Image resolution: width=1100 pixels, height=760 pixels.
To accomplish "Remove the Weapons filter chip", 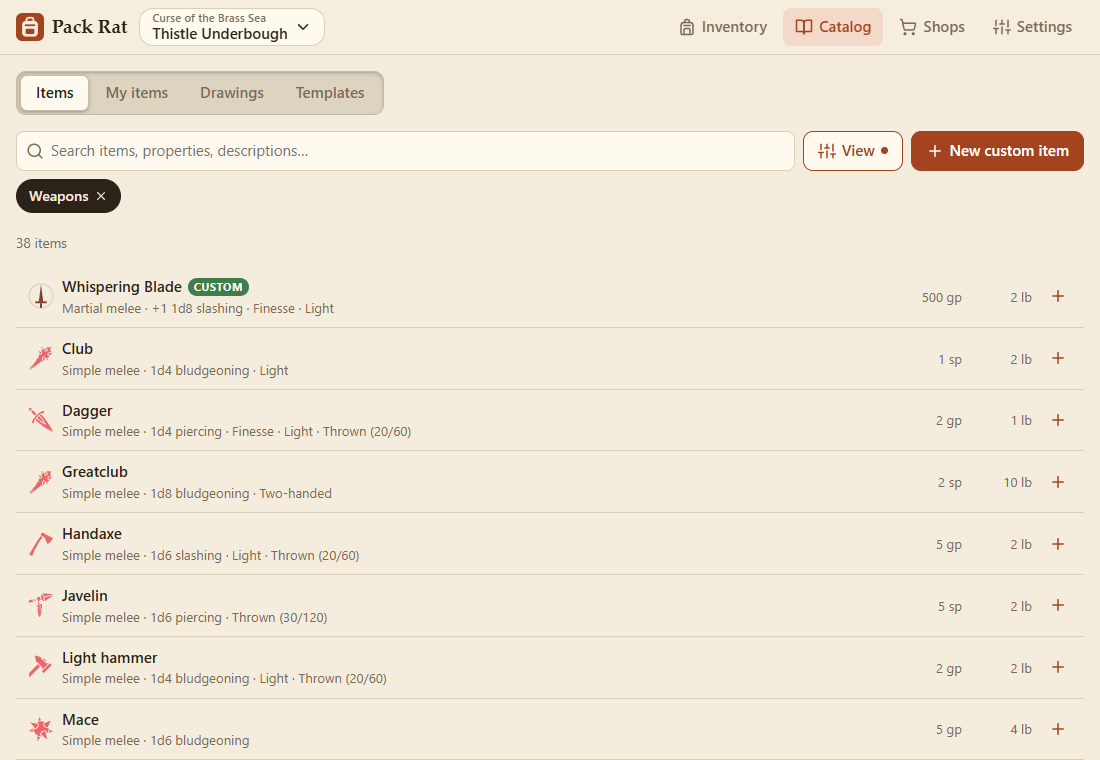I will (101, 196).
